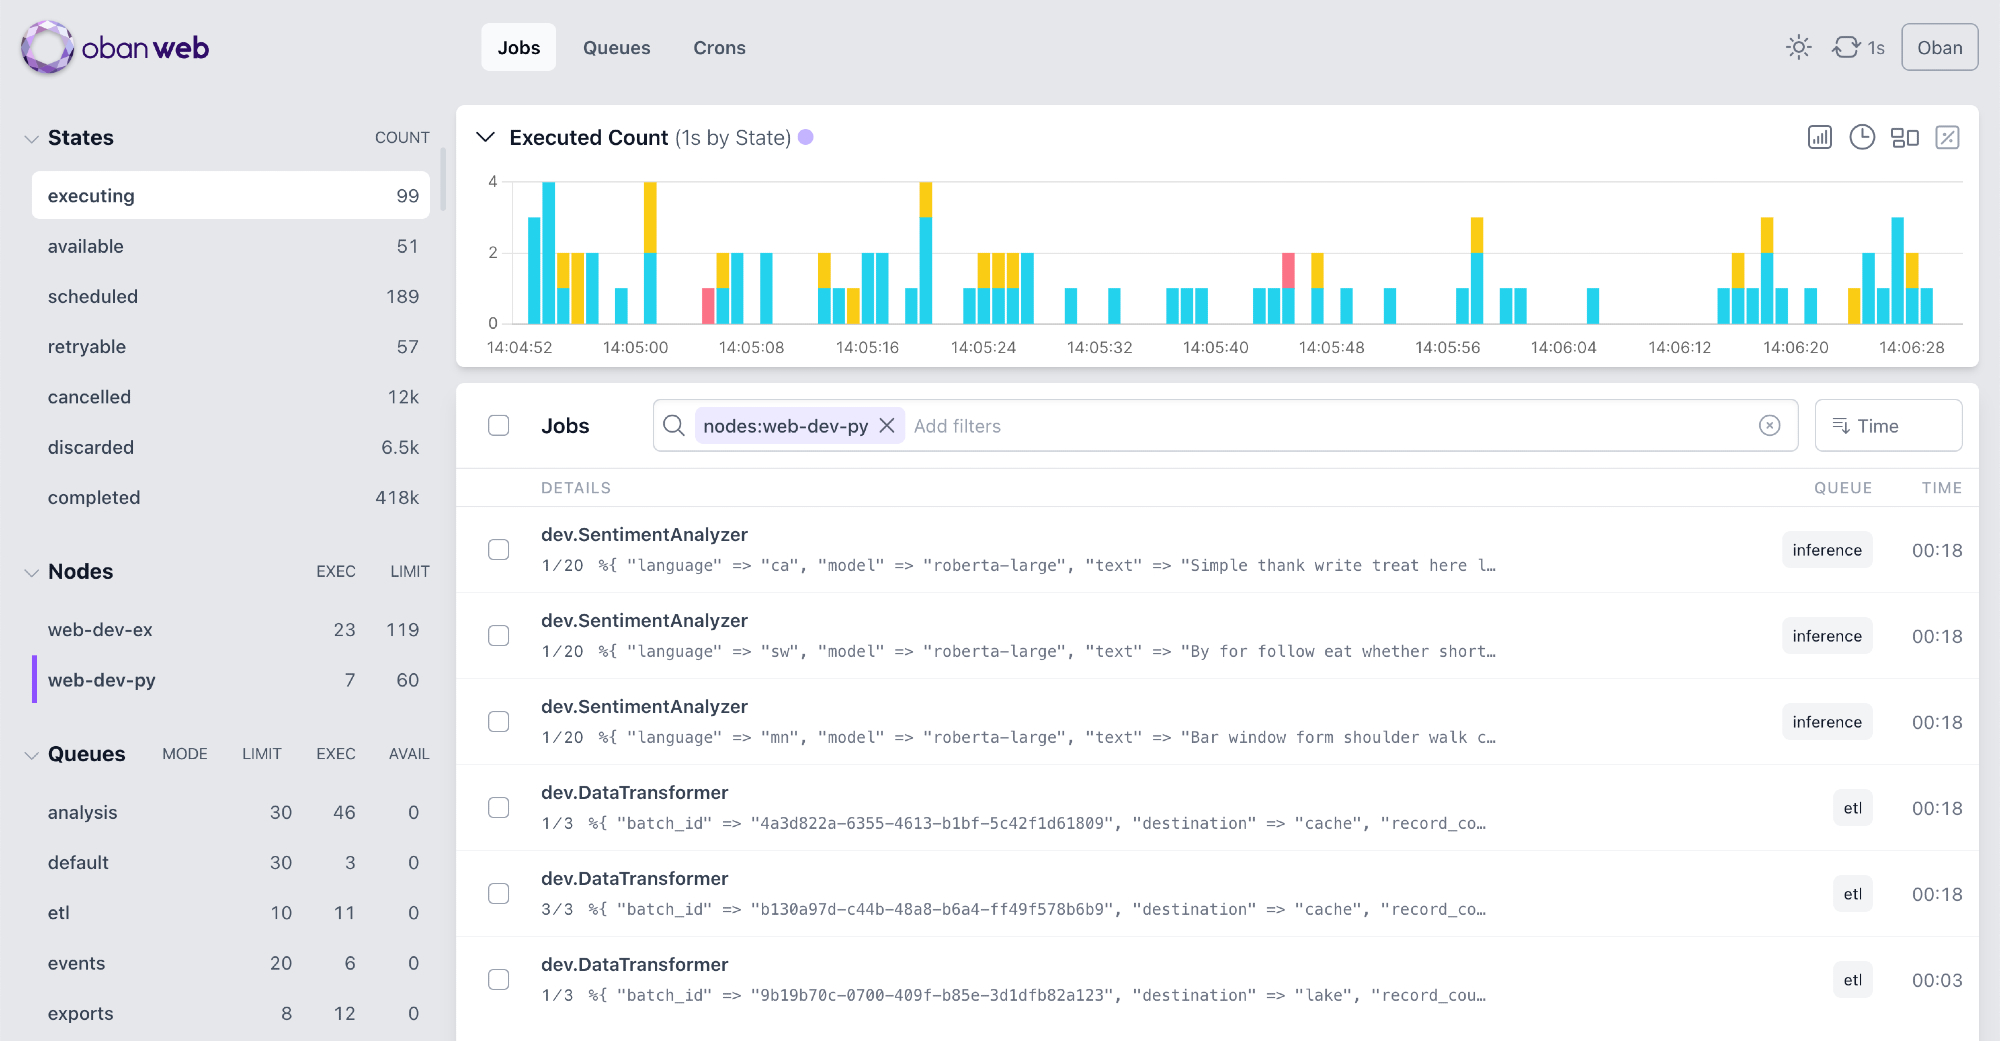This screenshot has width=2000, height=1041.
Task: Open the Time sort dropdown
Action: pyautogui.click(x=1887, y=426)
